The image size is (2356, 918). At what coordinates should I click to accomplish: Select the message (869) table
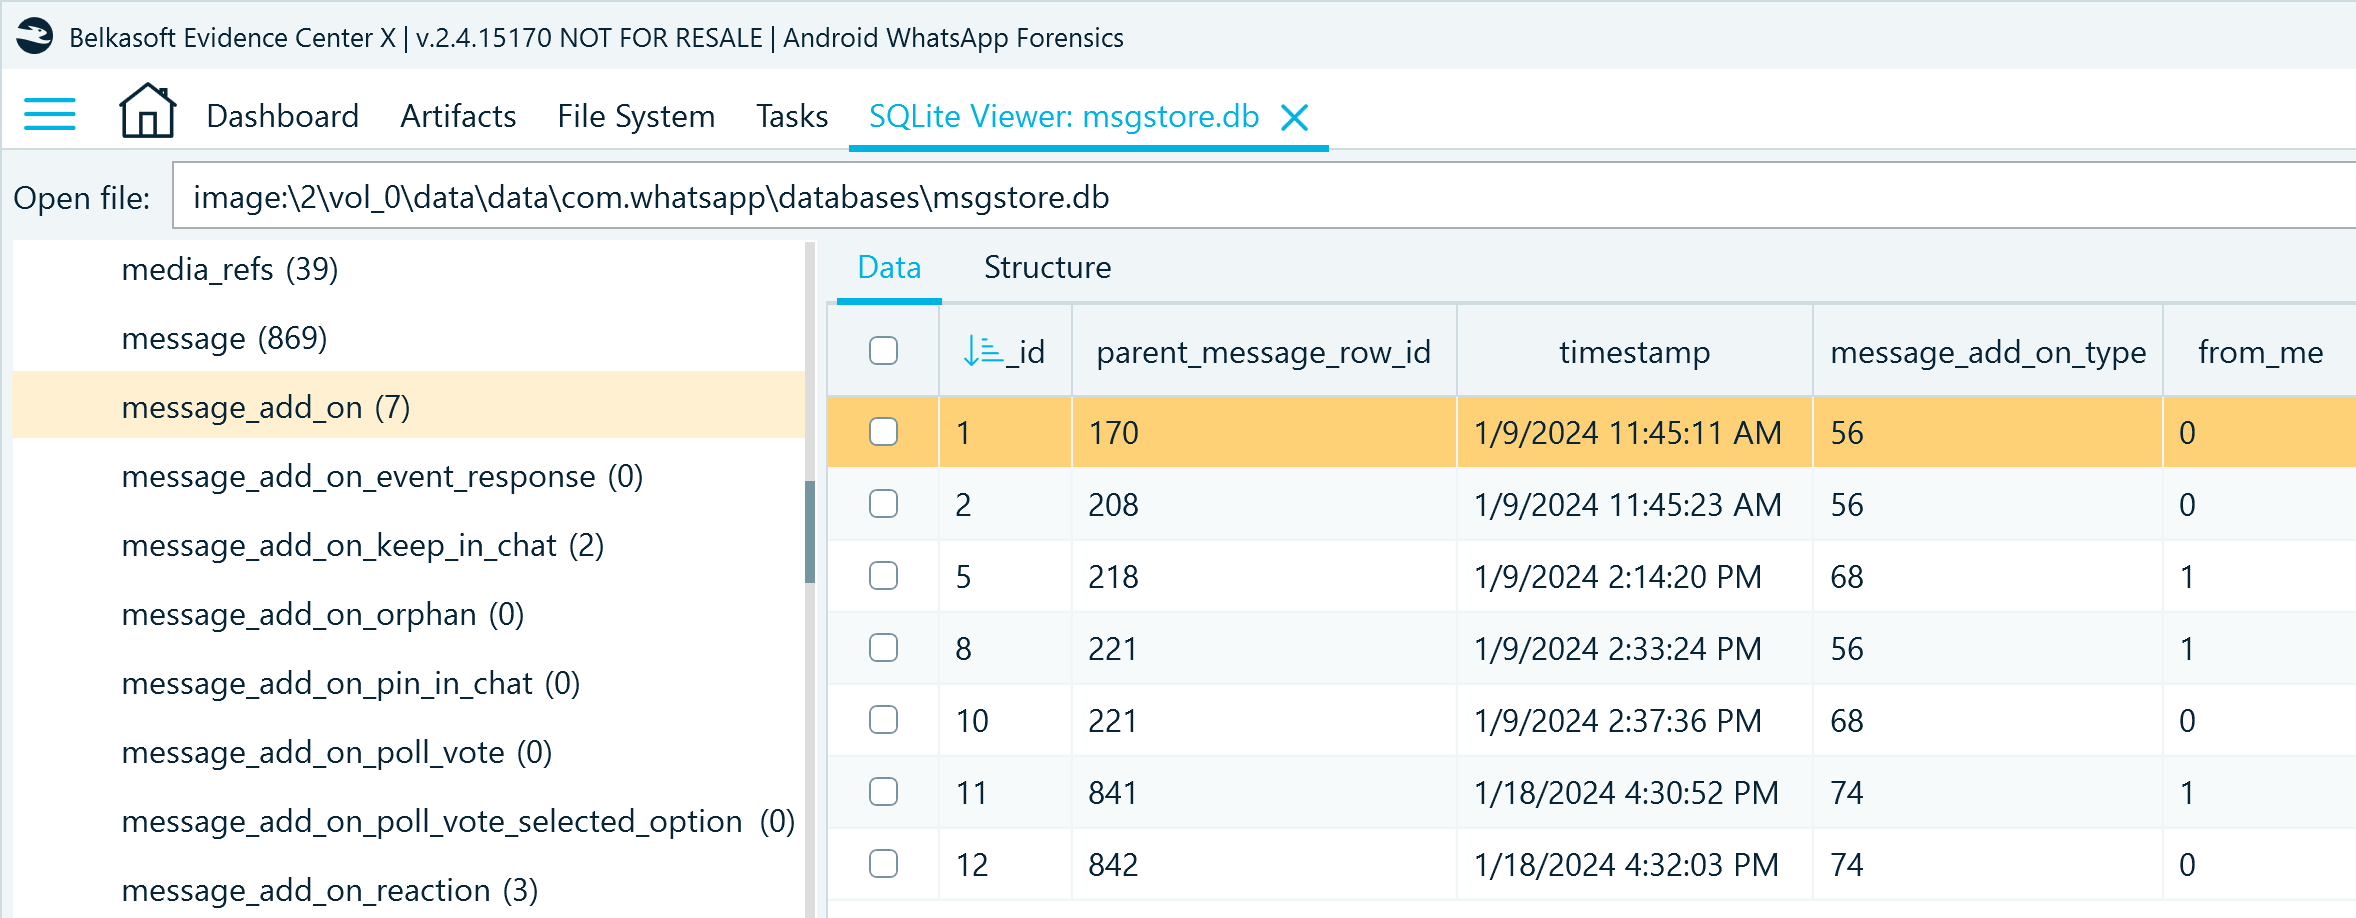coord(224,339)
